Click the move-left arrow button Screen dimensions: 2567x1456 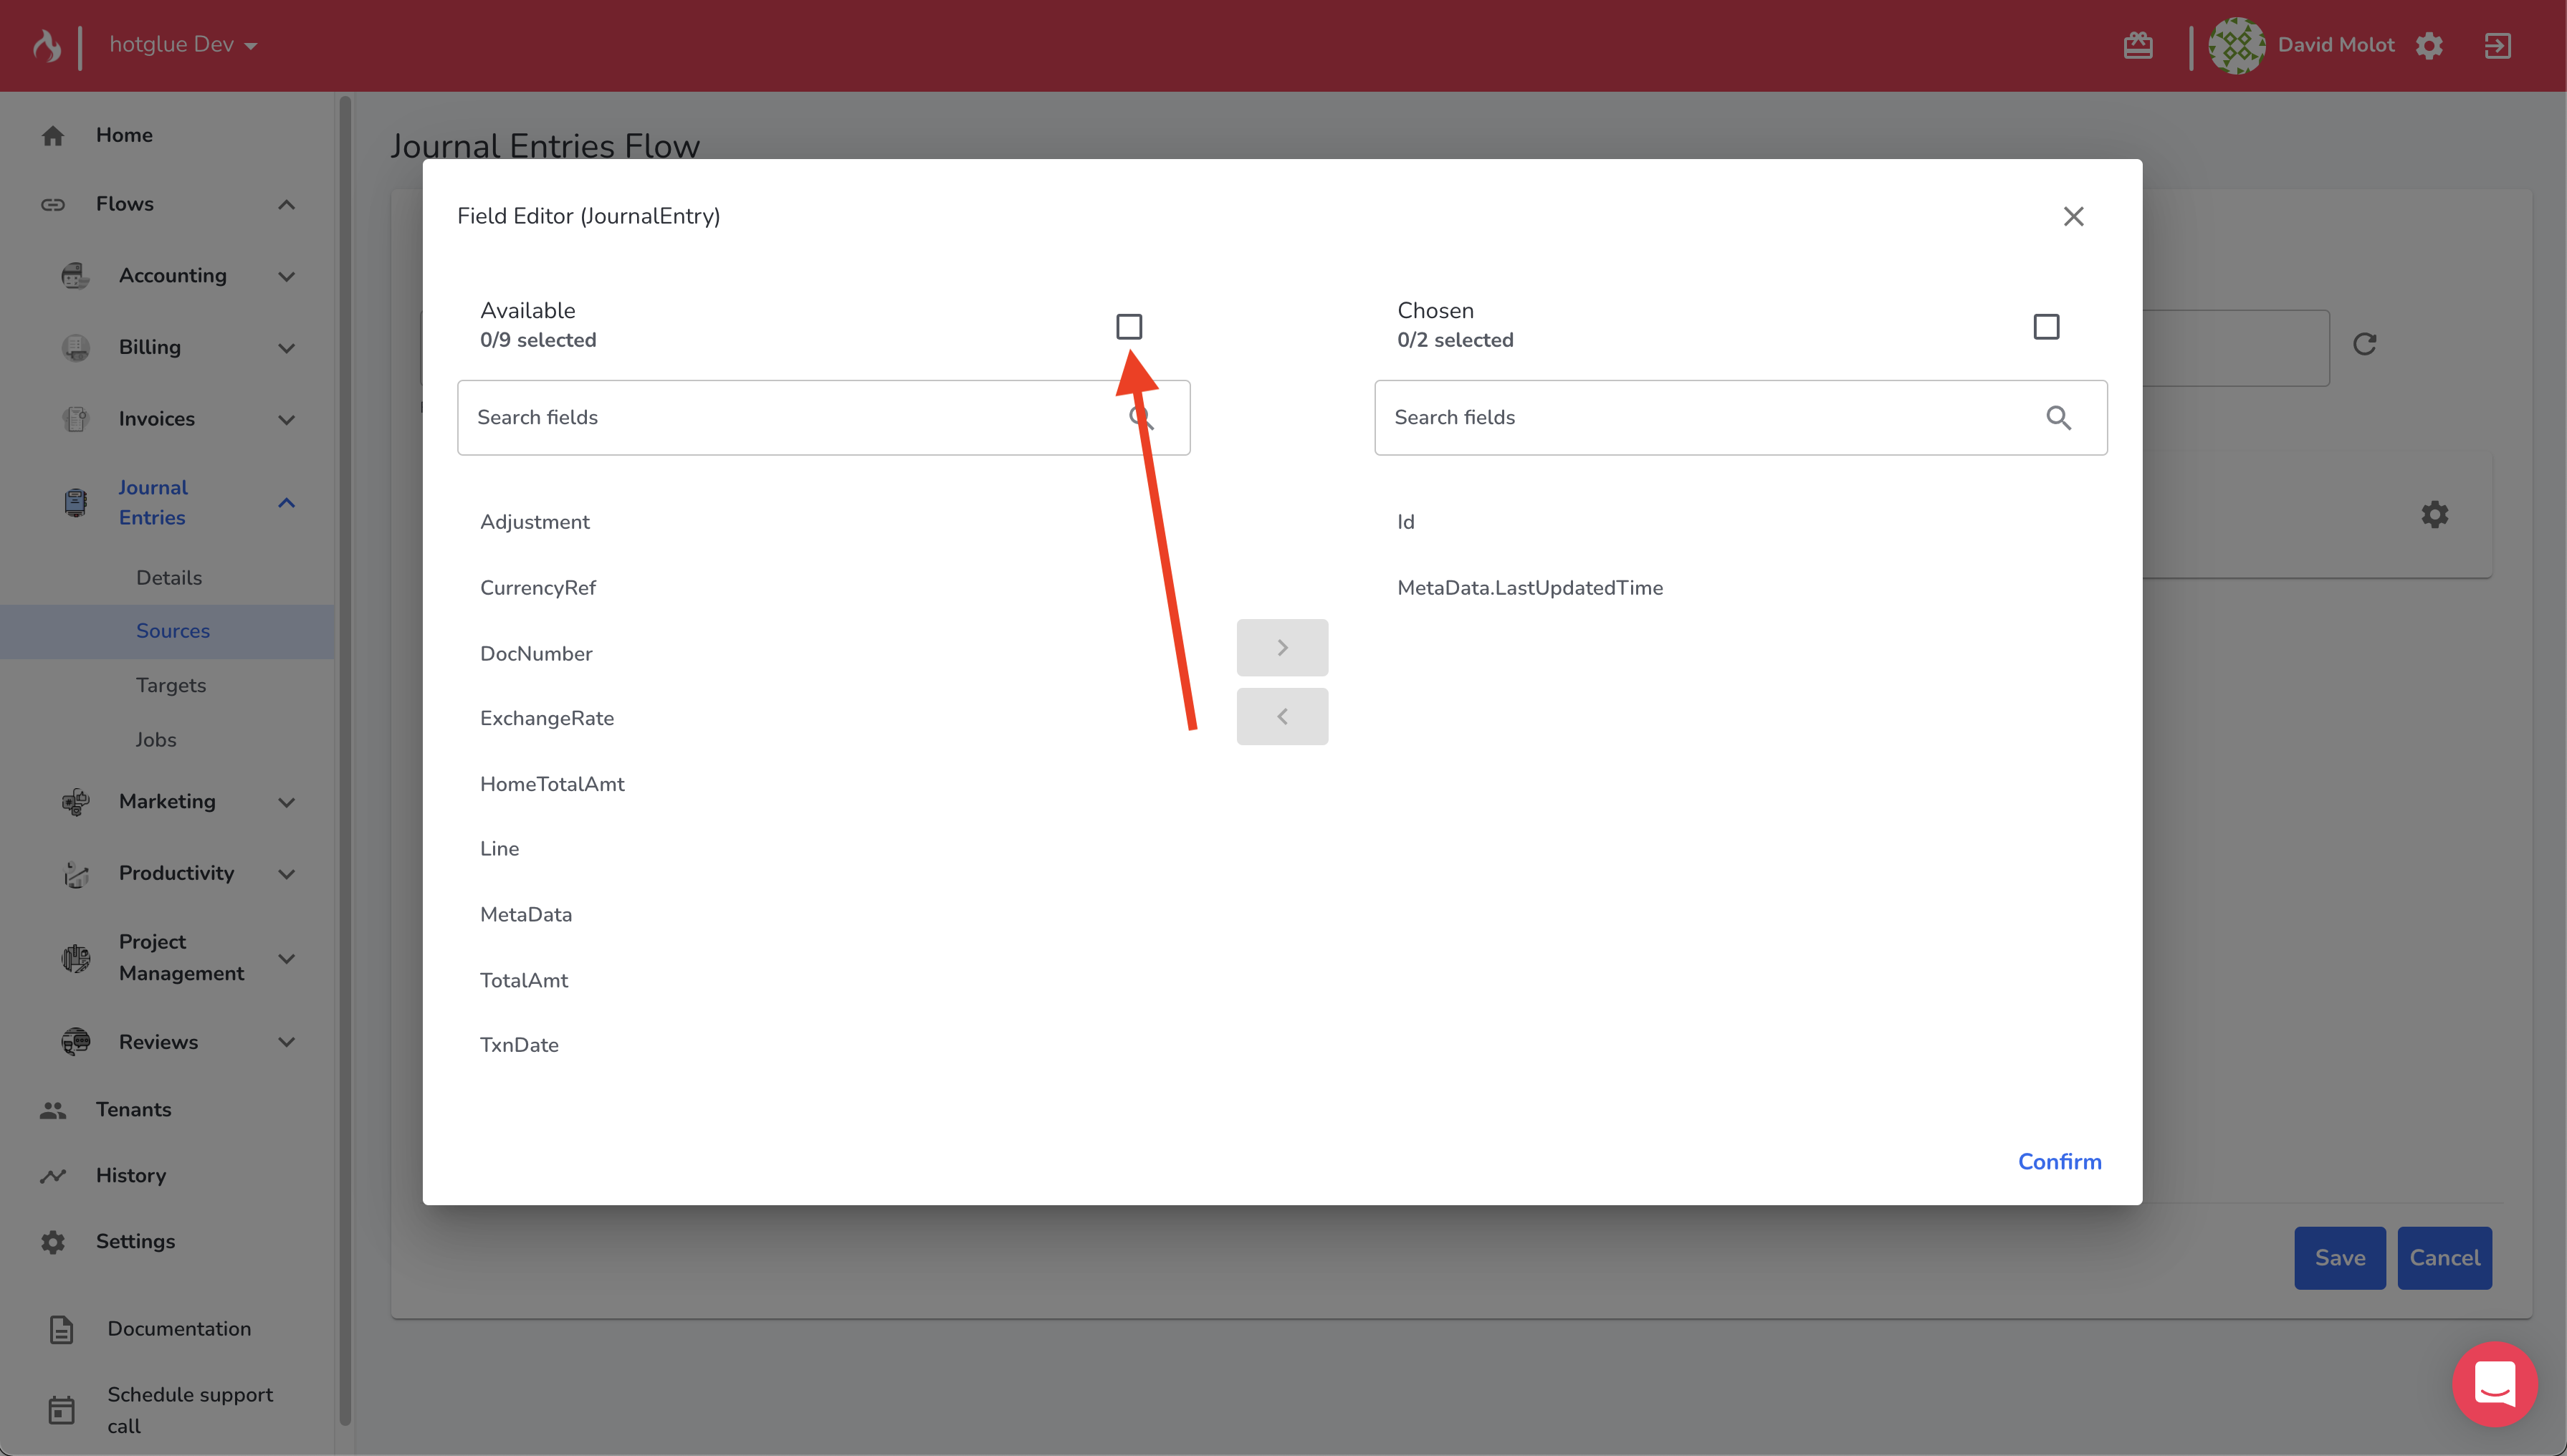pyautogui.click(x=1282, y=716)
